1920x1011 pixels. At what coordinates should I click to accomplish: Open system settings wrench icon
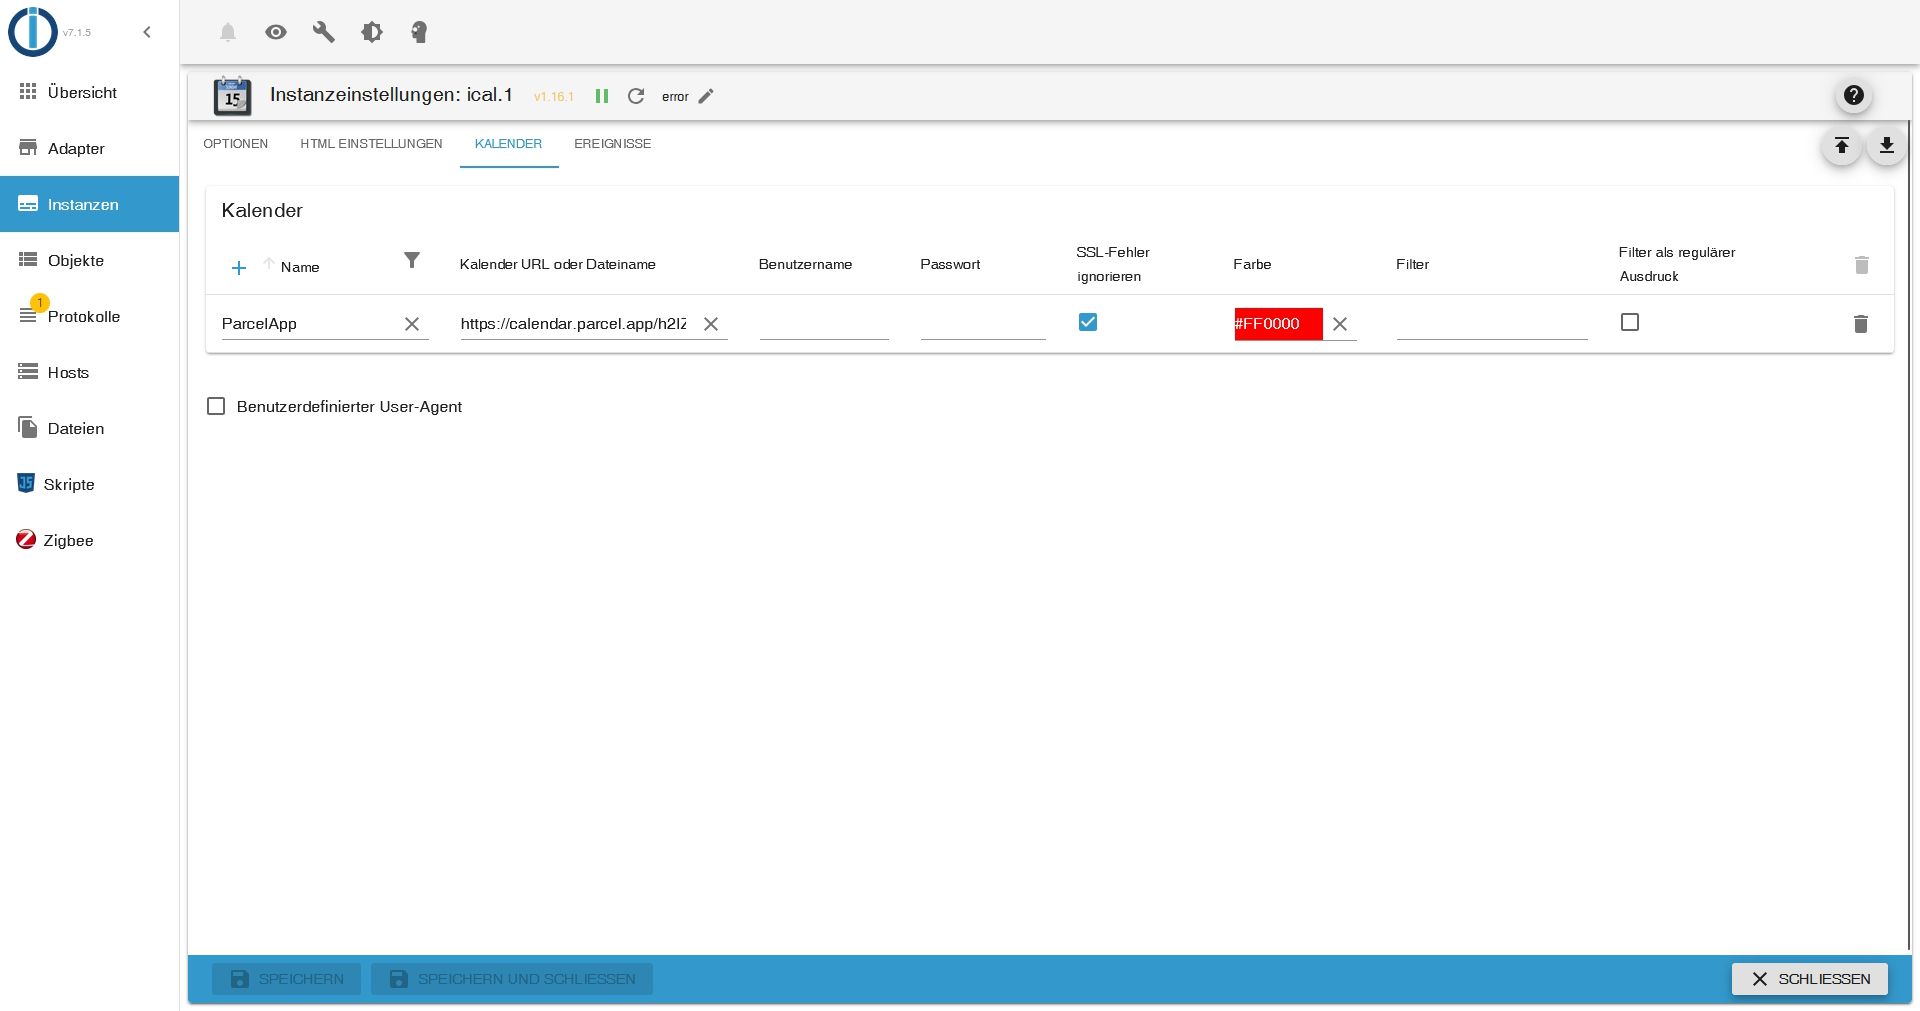click(x=324, y=32)
